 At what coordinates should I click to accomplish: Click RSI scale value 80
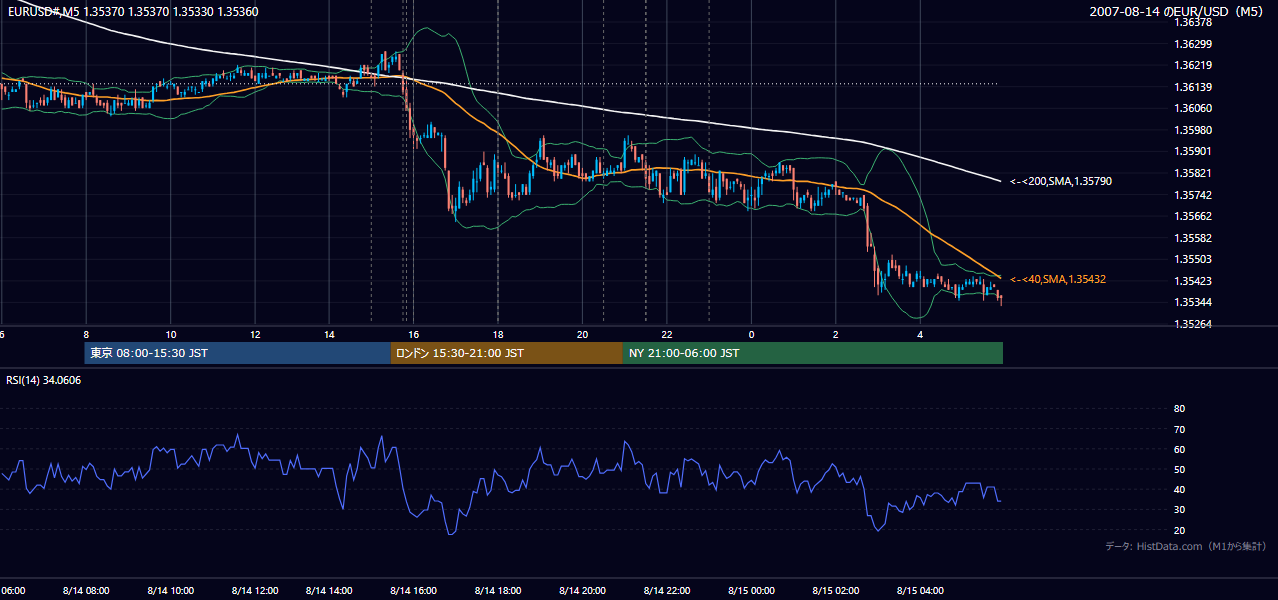(1179, 409)
